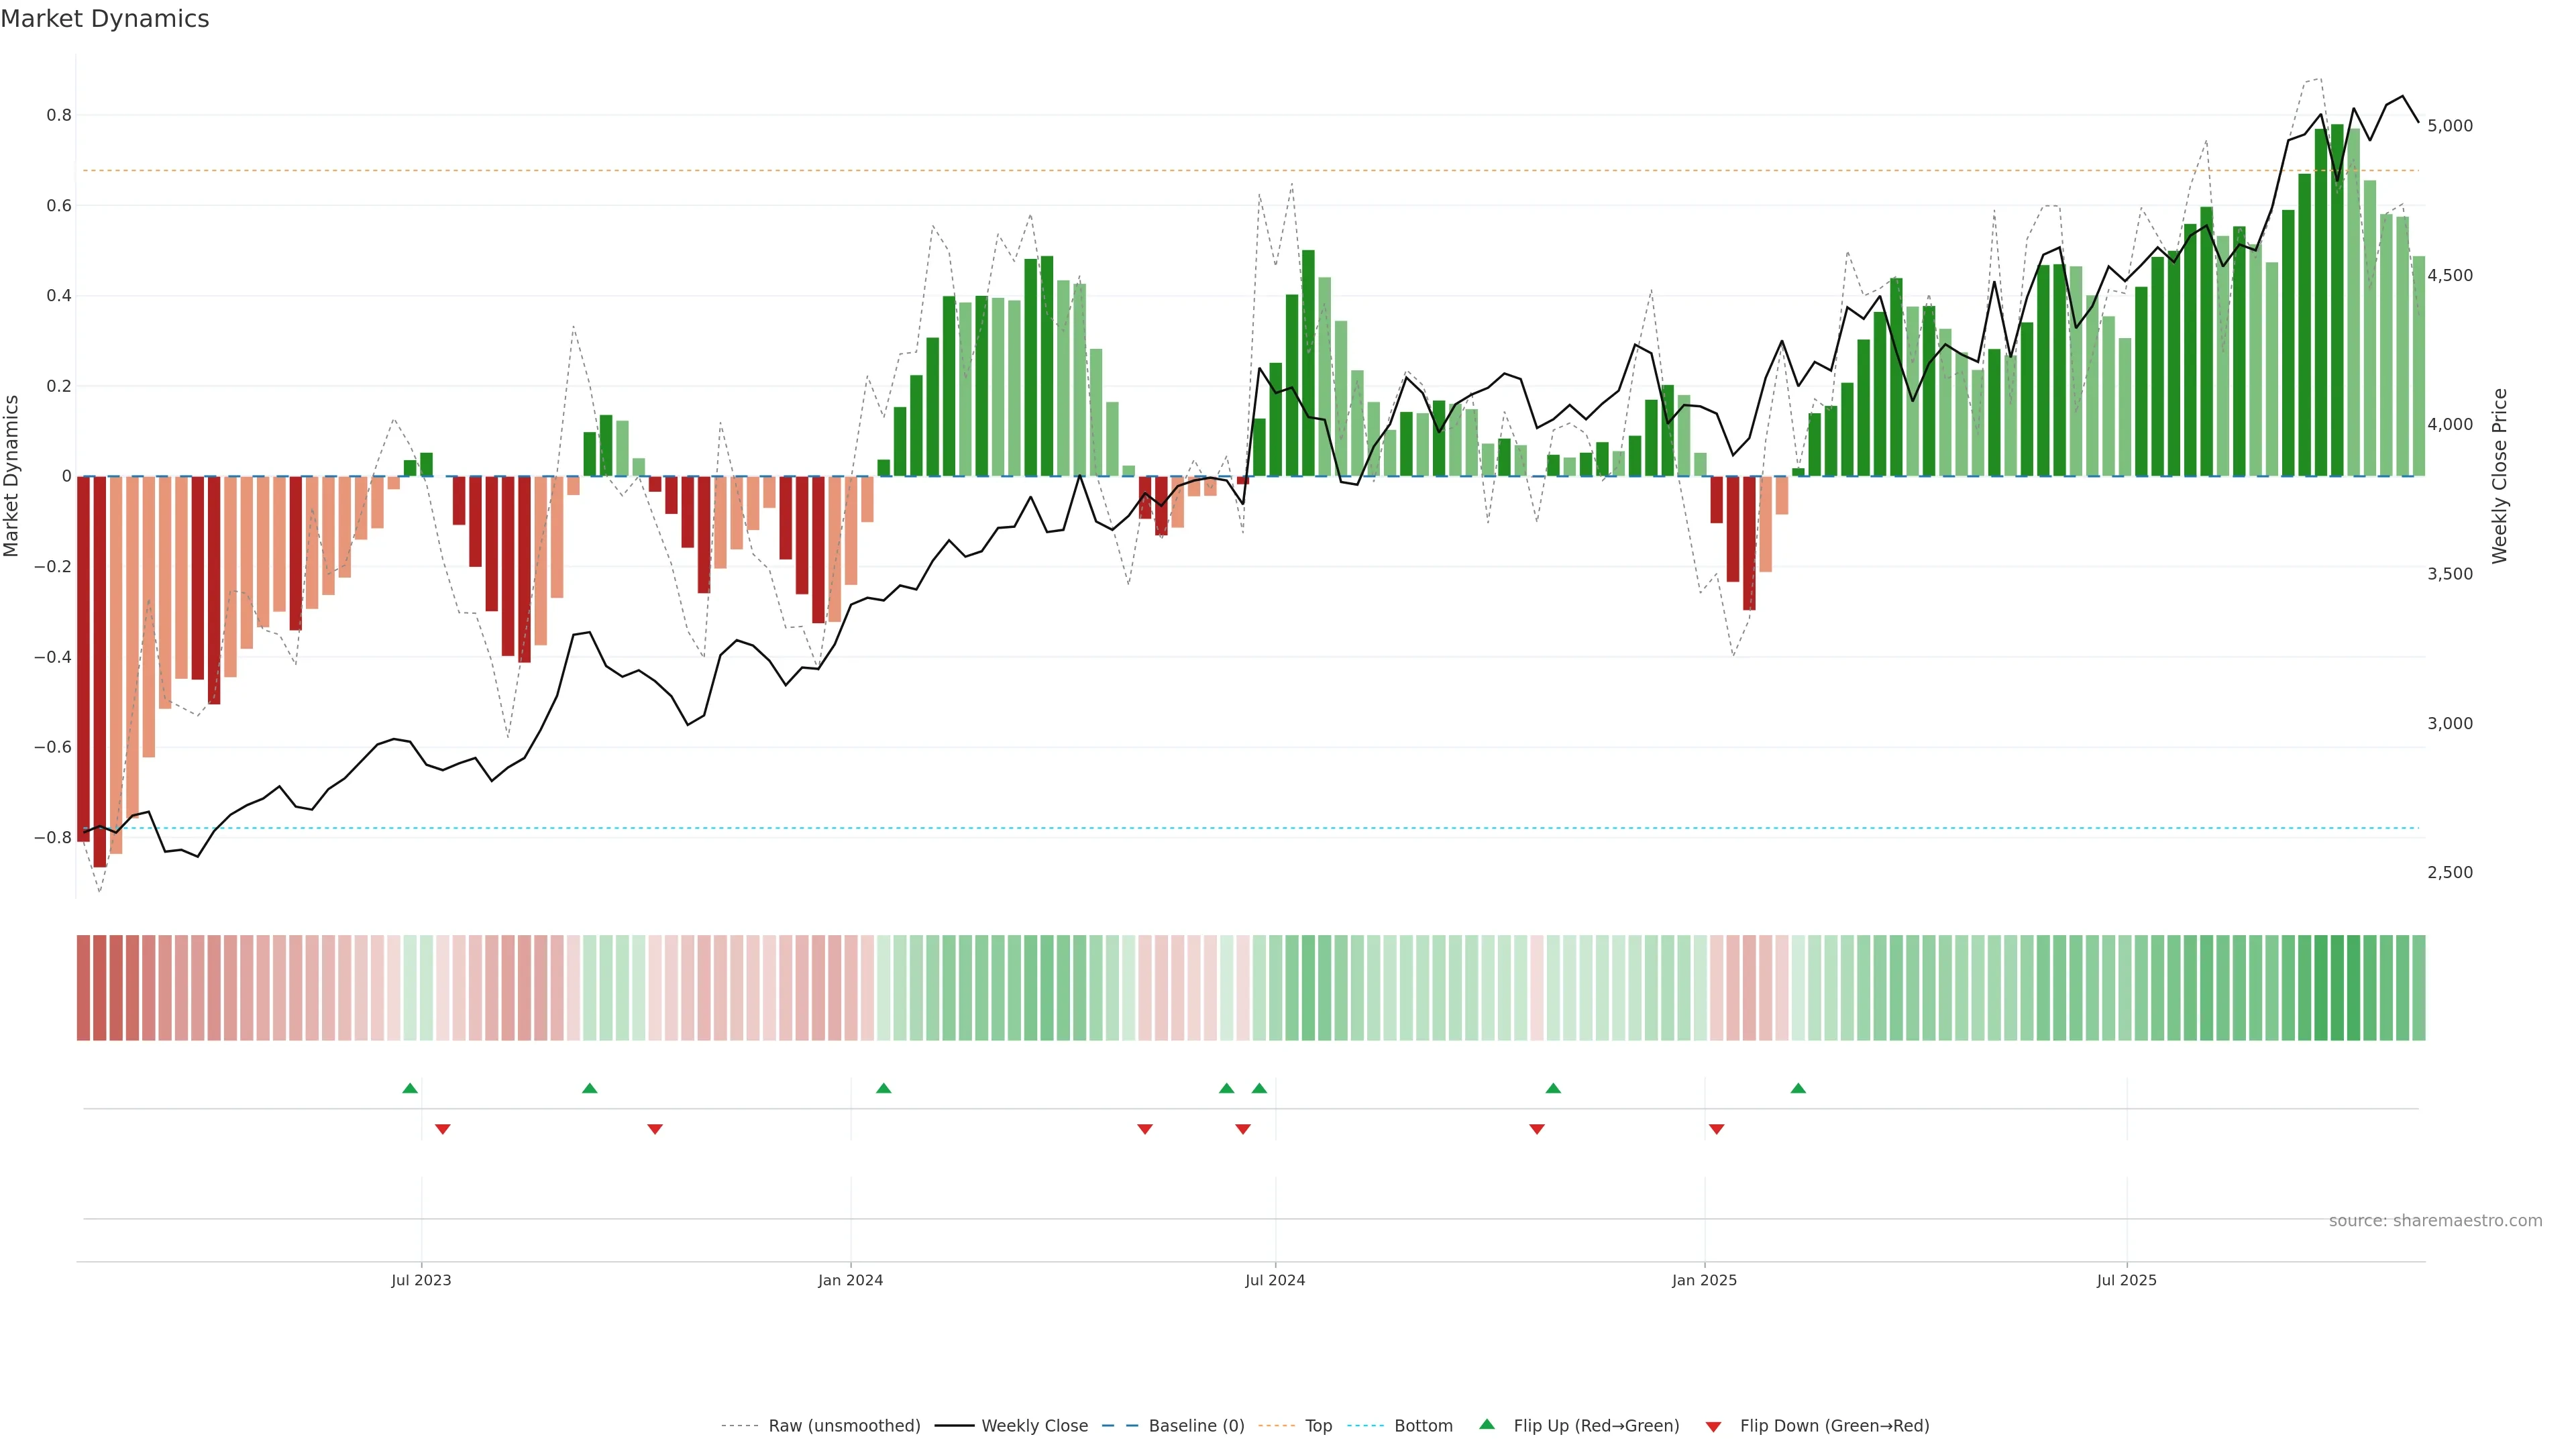This screenshot has height=1449, width=2576.
Task: Click the Market Dynamics chart title
Action: (105, 19)
